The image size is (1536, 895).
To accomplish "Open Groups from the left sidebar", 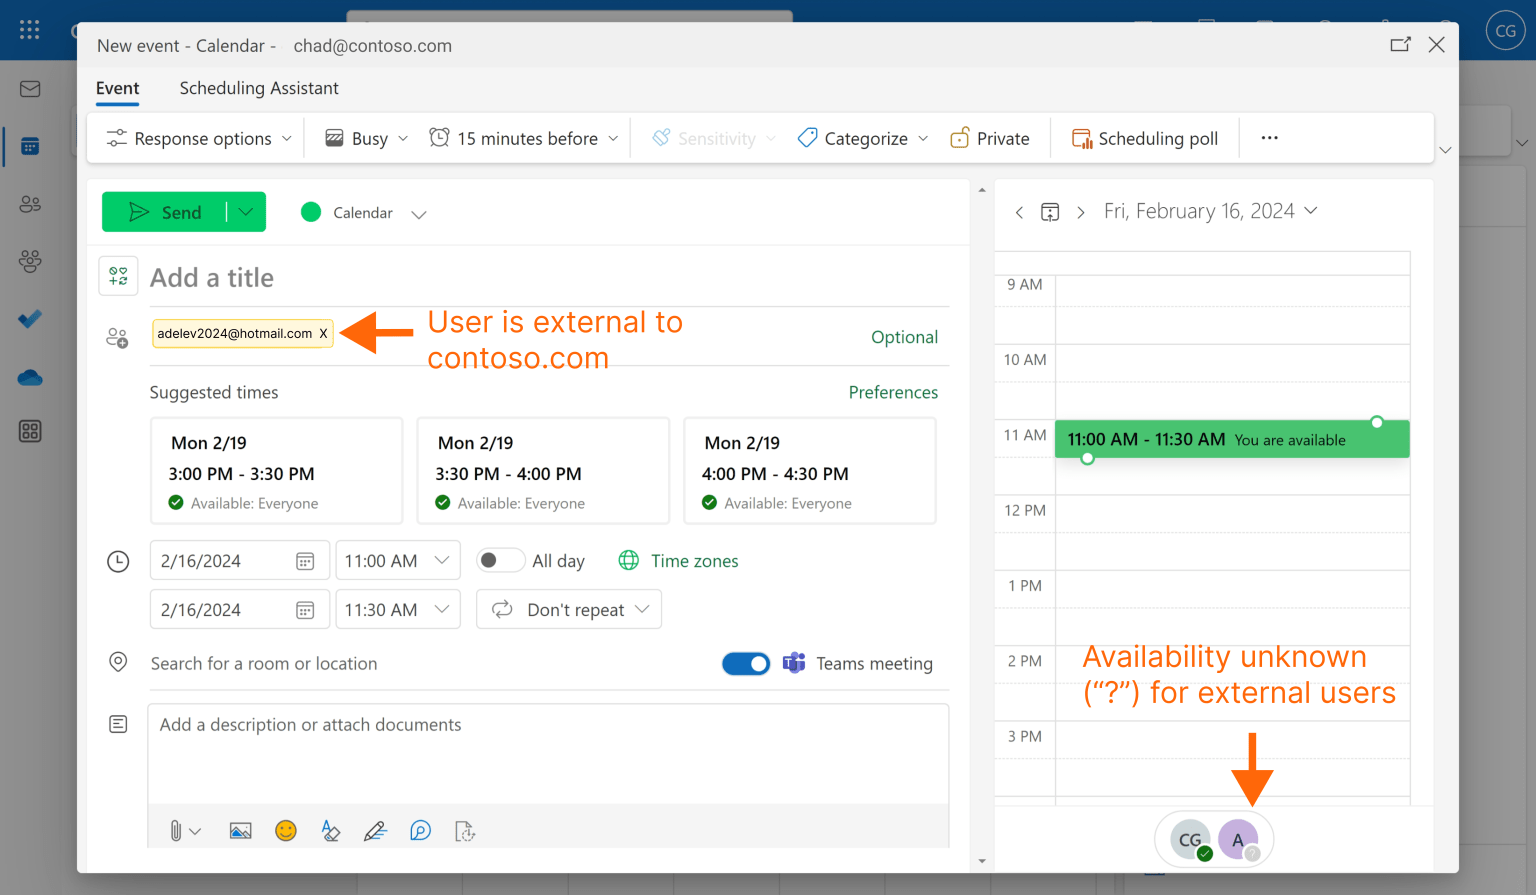I will click(x=30, y=262).
